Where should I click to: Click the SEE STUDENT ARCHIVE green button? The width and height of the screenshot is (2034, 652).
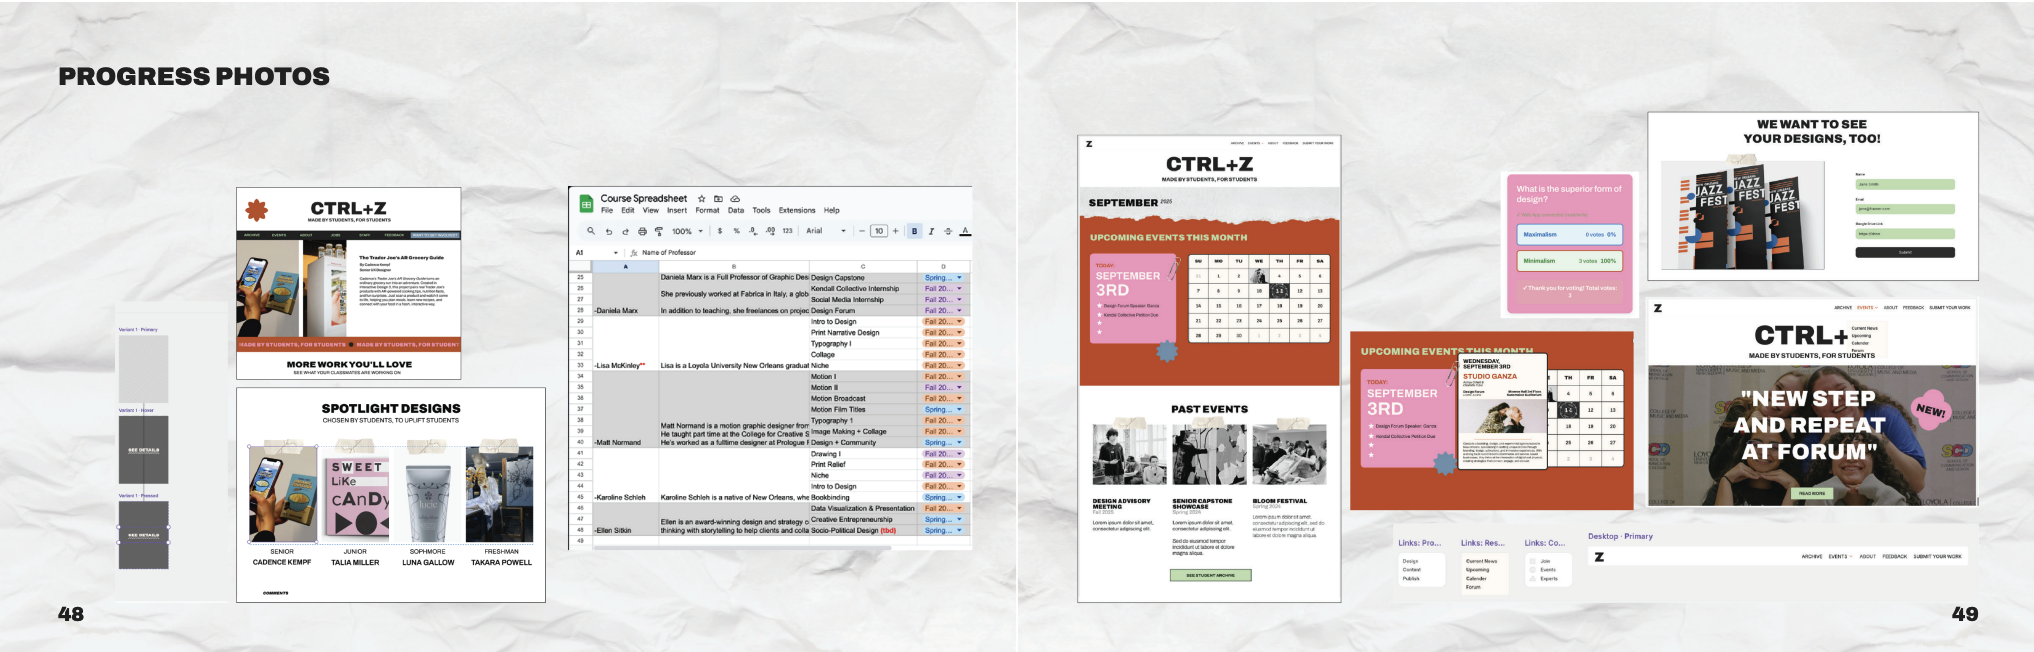click(1211, 575)
